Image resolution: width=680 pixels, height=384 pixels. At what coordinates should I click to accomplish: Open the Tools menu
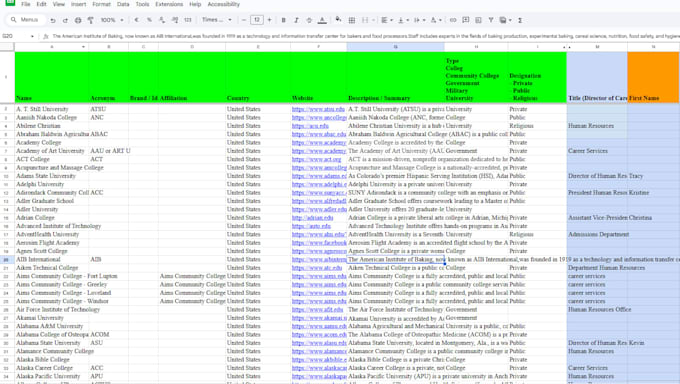click(x=142, y=4)
